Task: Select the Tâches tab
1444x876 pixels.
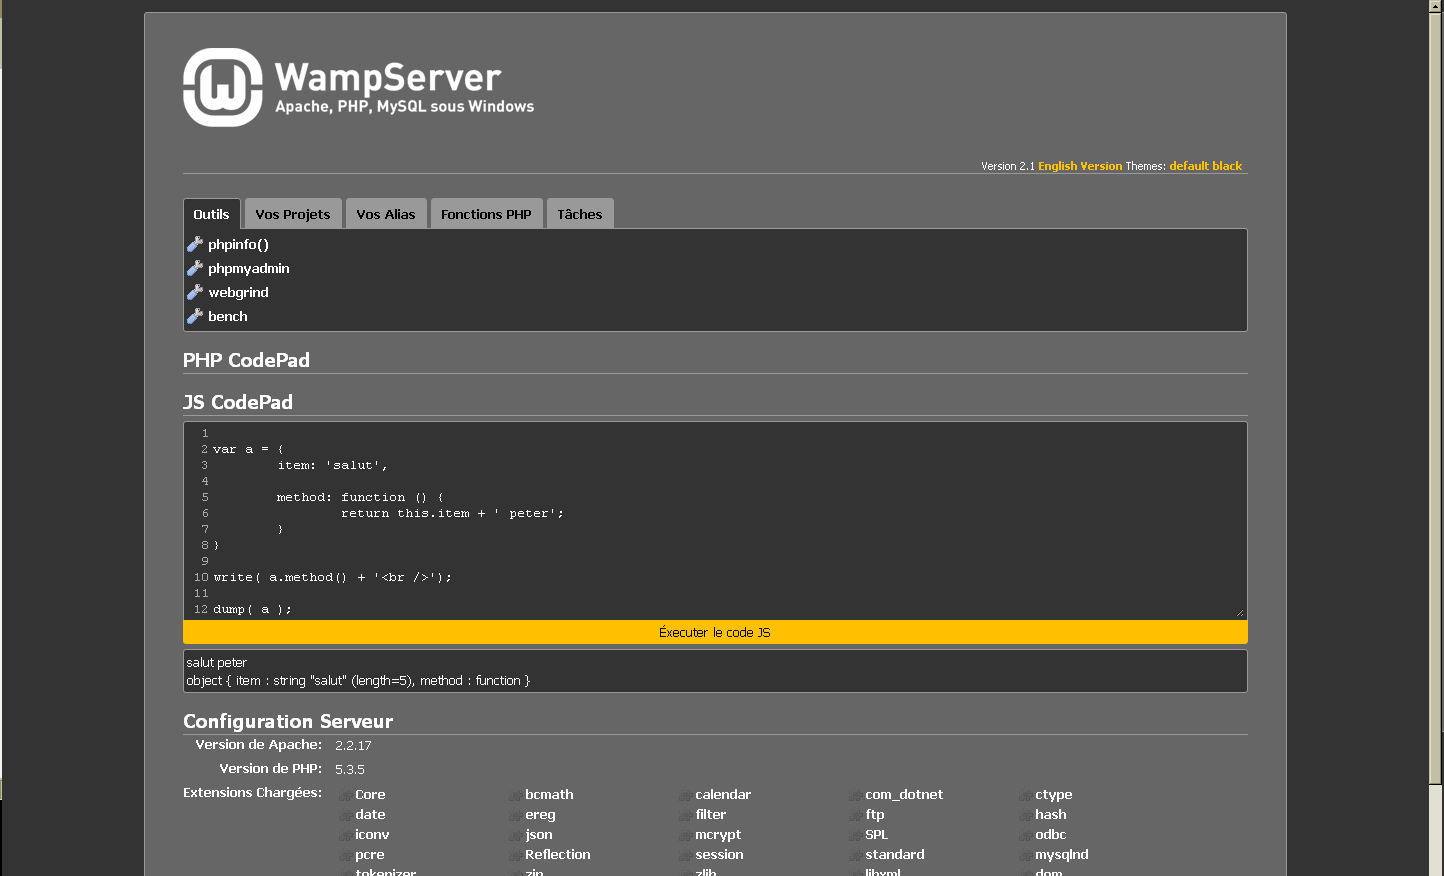Action: click(x=579, y=214)
